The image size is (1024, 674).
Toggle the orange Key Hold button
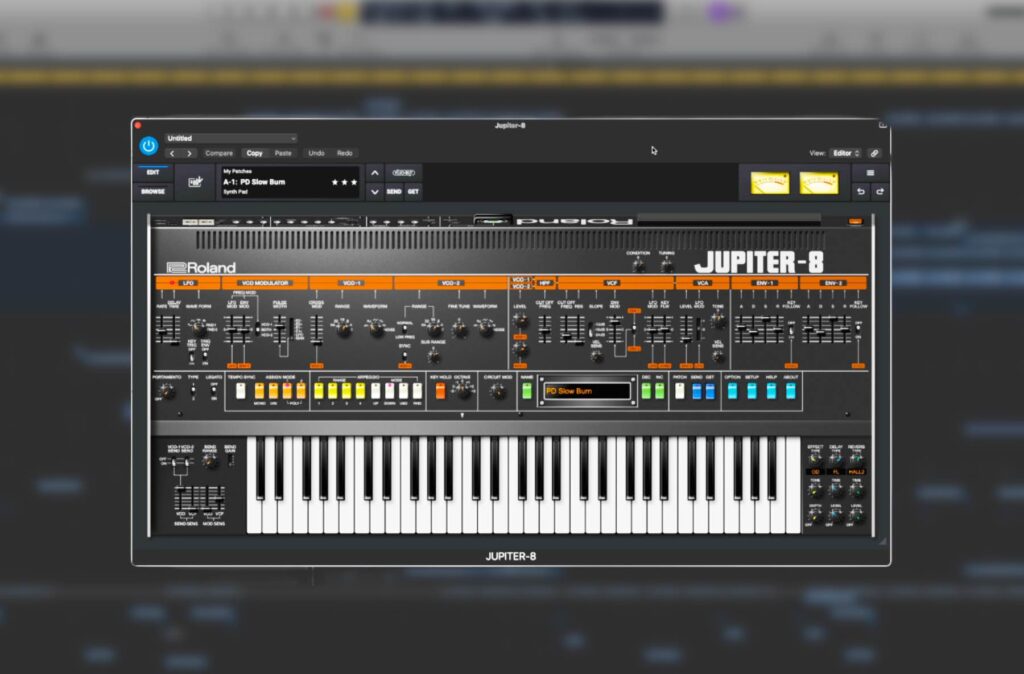[x=440, y=391]
